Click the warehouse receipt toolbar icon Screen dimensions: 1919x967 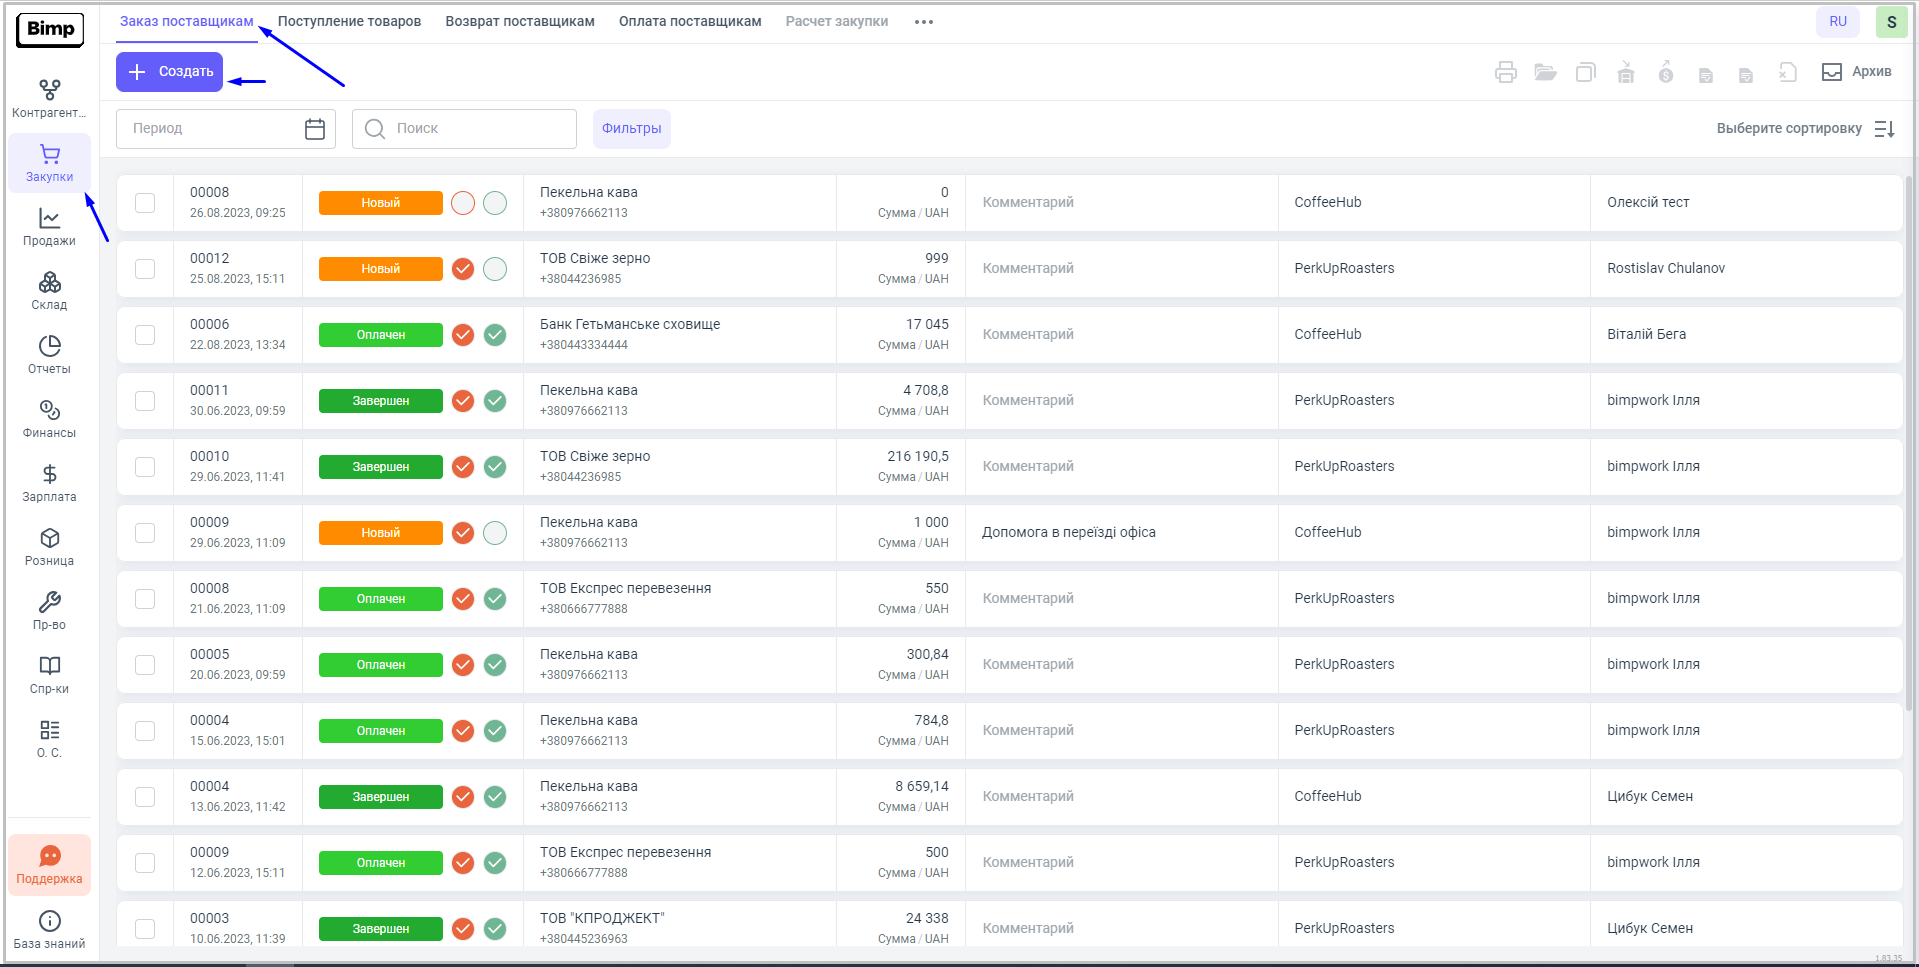tap(1625, 72)
